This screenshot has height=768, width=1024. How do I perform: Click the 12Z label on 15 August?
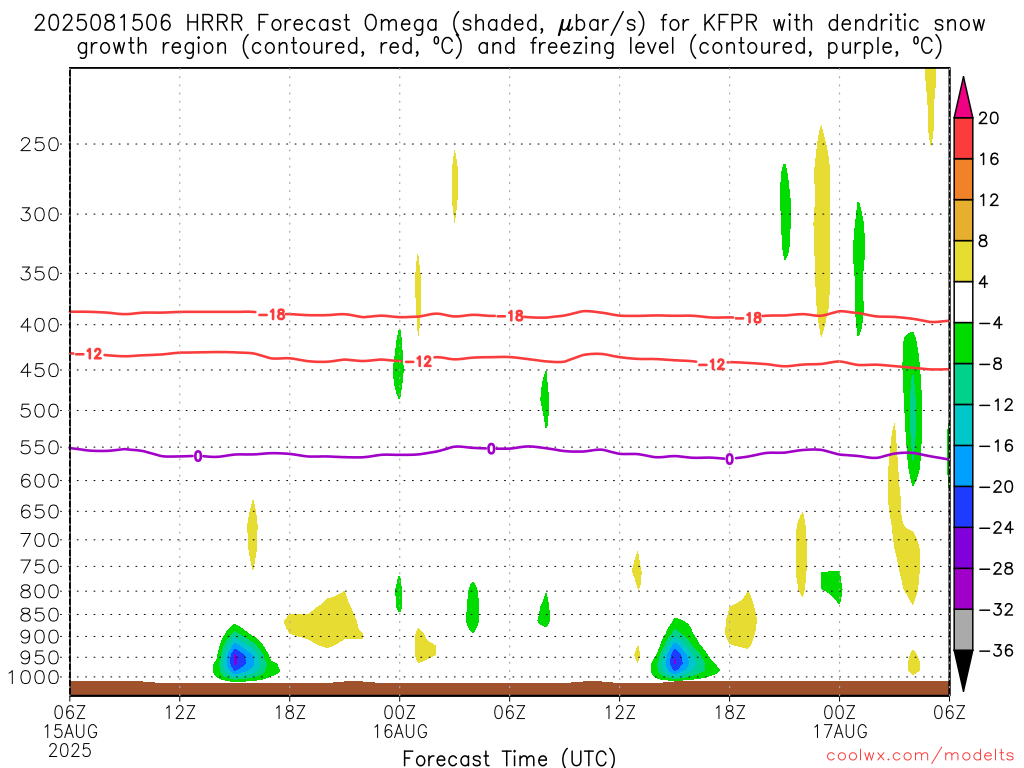pyautogui.click(x=180, y=712)
